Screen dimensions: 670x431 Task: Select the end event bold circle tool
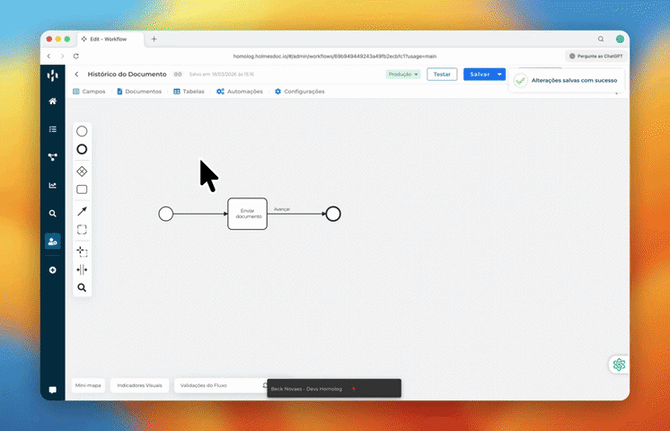[82, 149]
